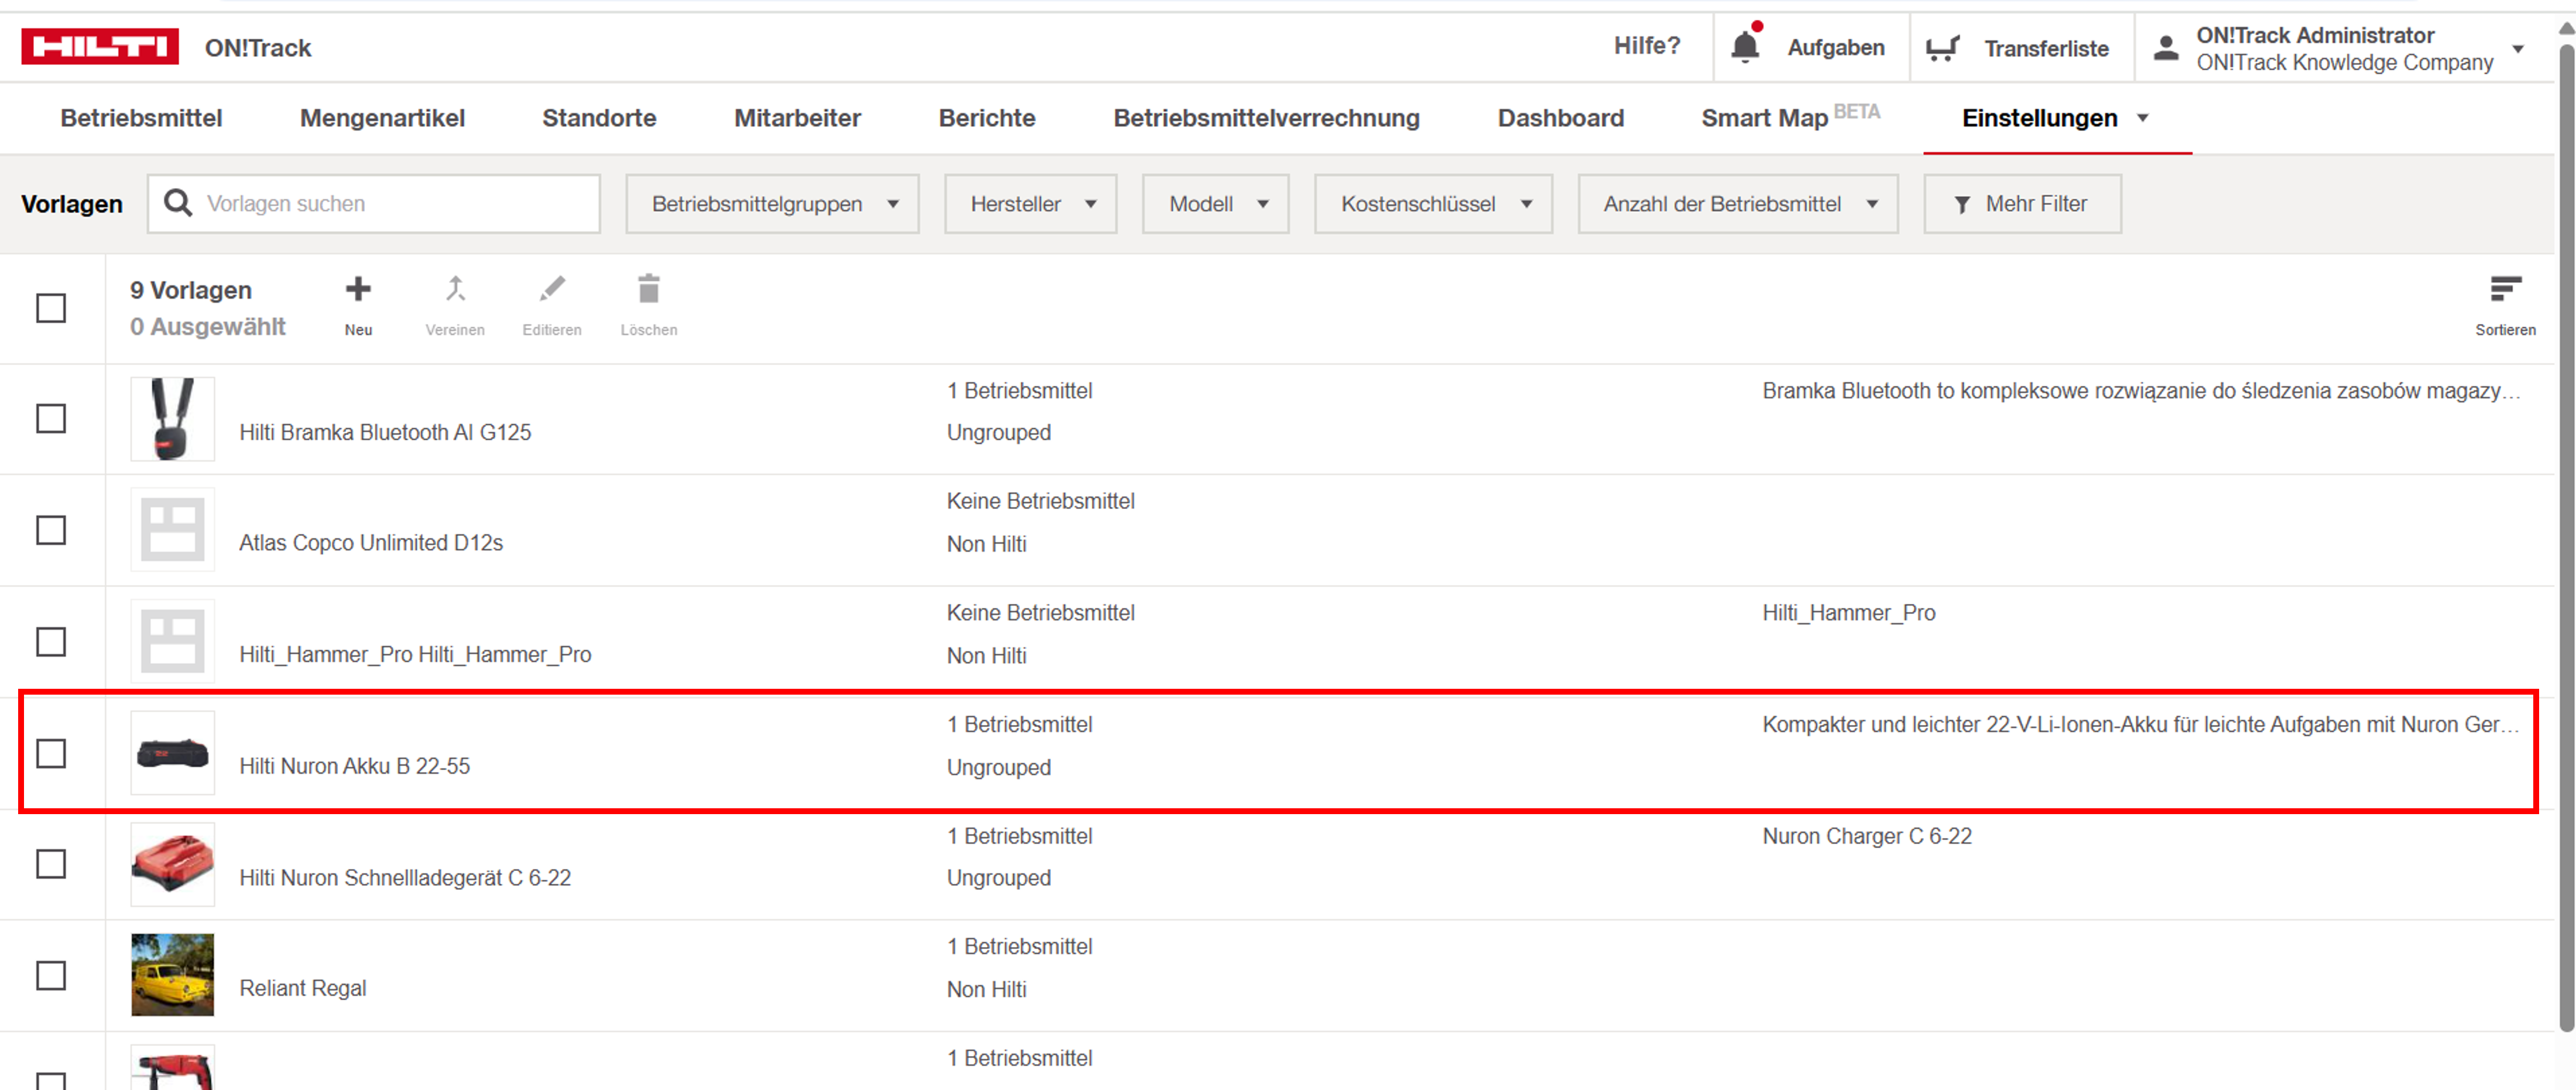Click 'Kompakter und leichter 22-V-Li-Ionen-Akku' description

click(2140, 725)
